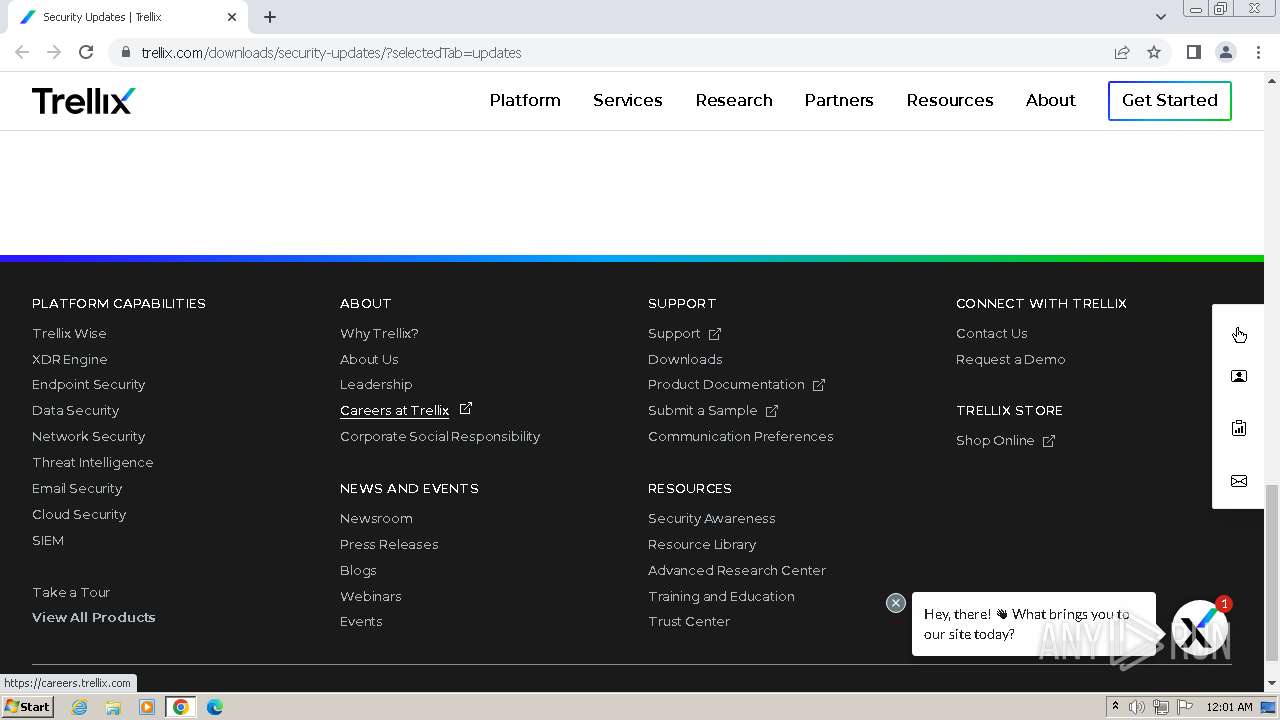Go to Blogs

pyautogui.click(x=358, y=570)
